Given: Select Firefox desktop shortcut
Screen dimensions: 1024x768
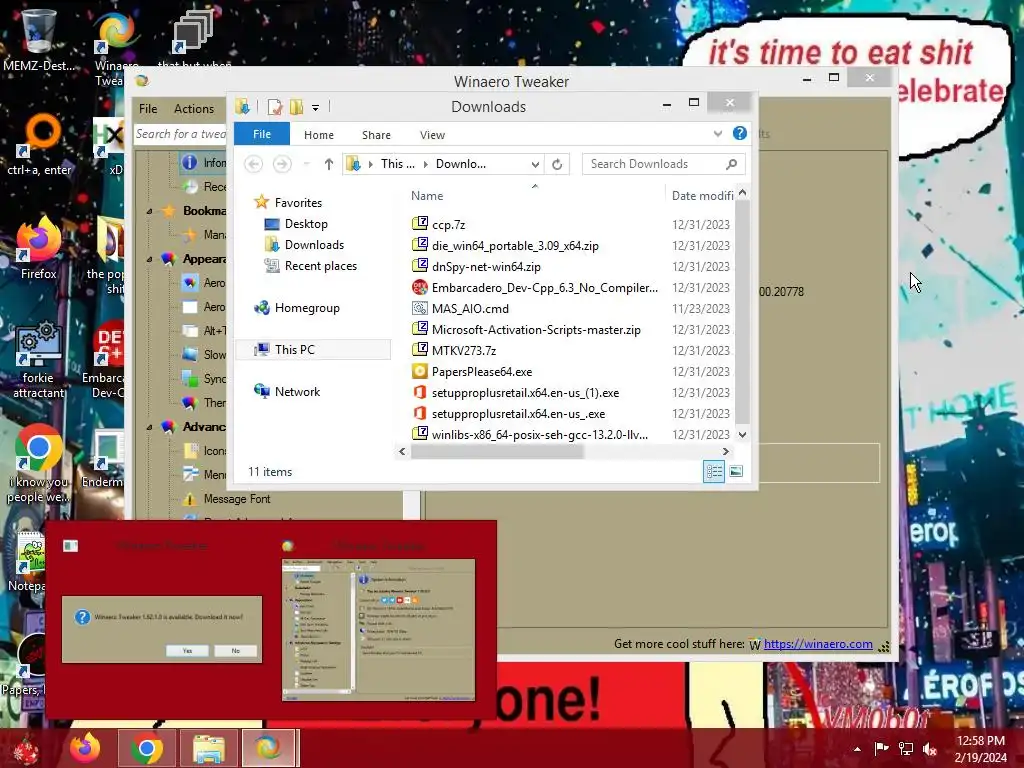Looking at the screenshot, I should (x=39, y=249).
